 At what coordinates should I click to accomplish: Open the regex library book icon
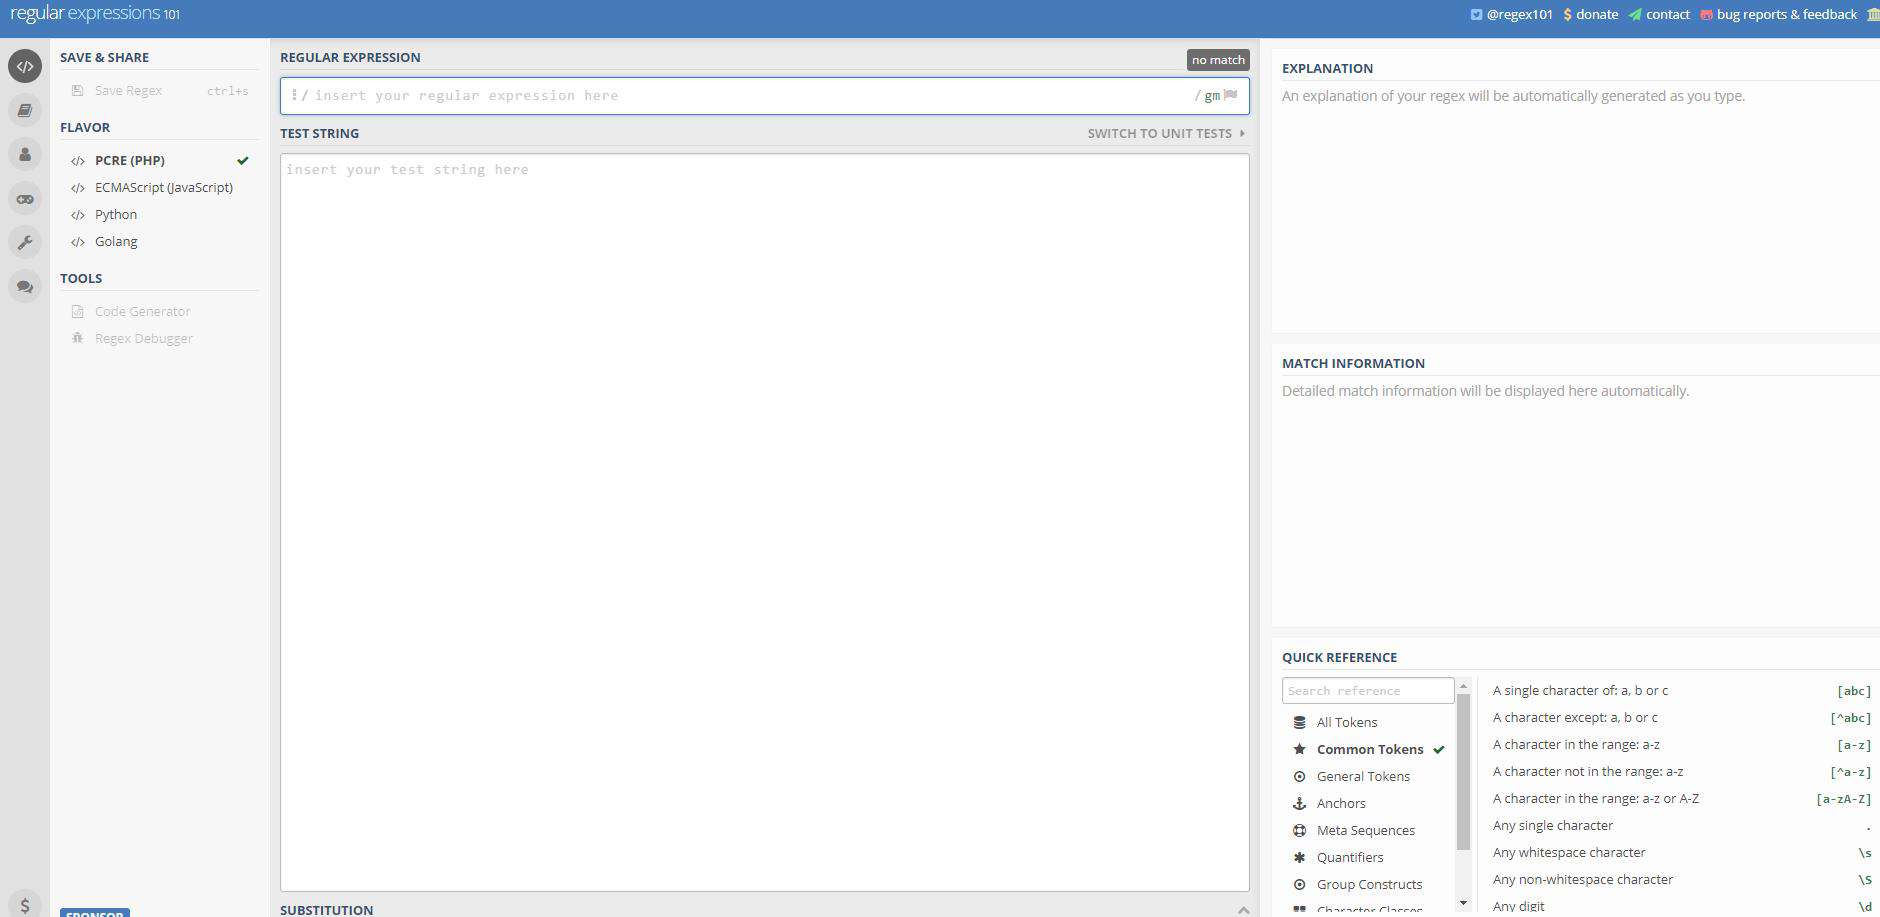(25, 110)
